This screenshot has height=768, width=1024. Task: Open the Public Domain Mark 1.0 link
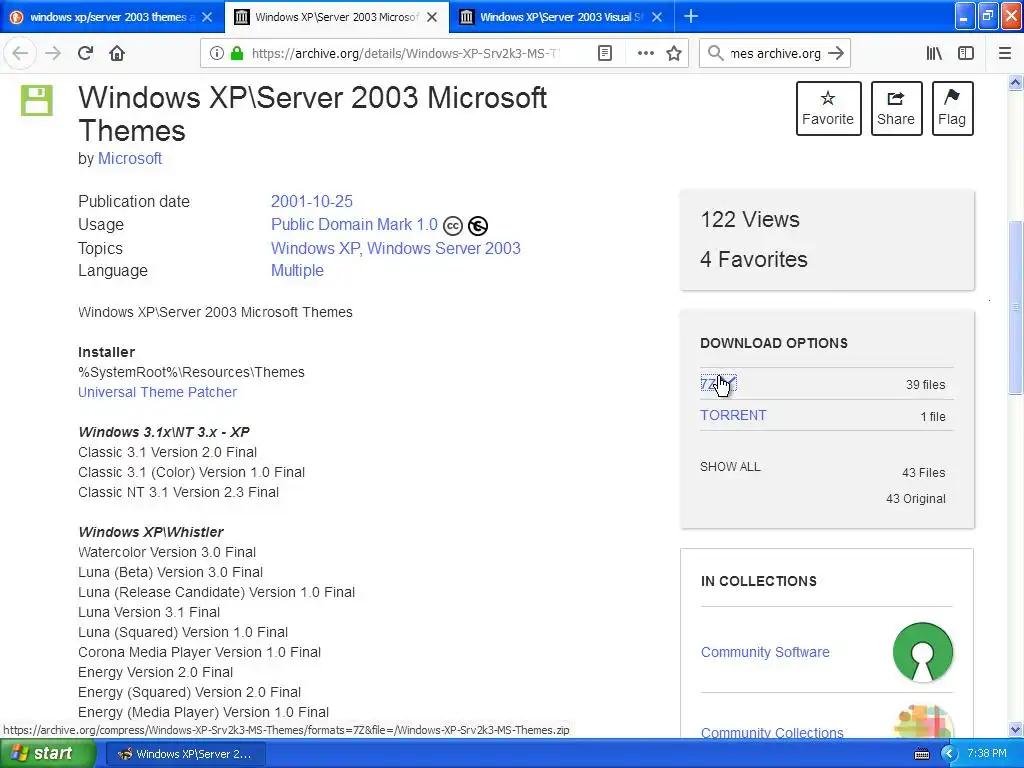coord(354,225)
